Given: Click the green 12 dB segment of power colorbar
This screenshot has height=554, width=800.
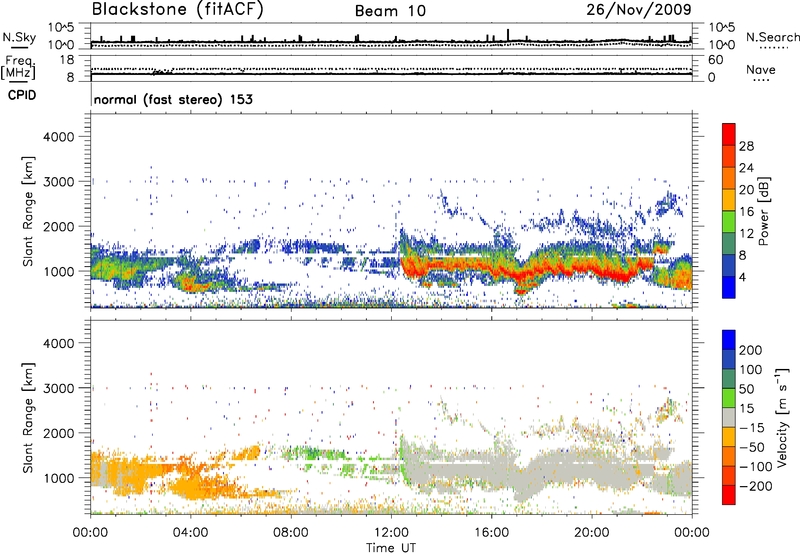Looking at the screenshot, I should click(729, 222).
